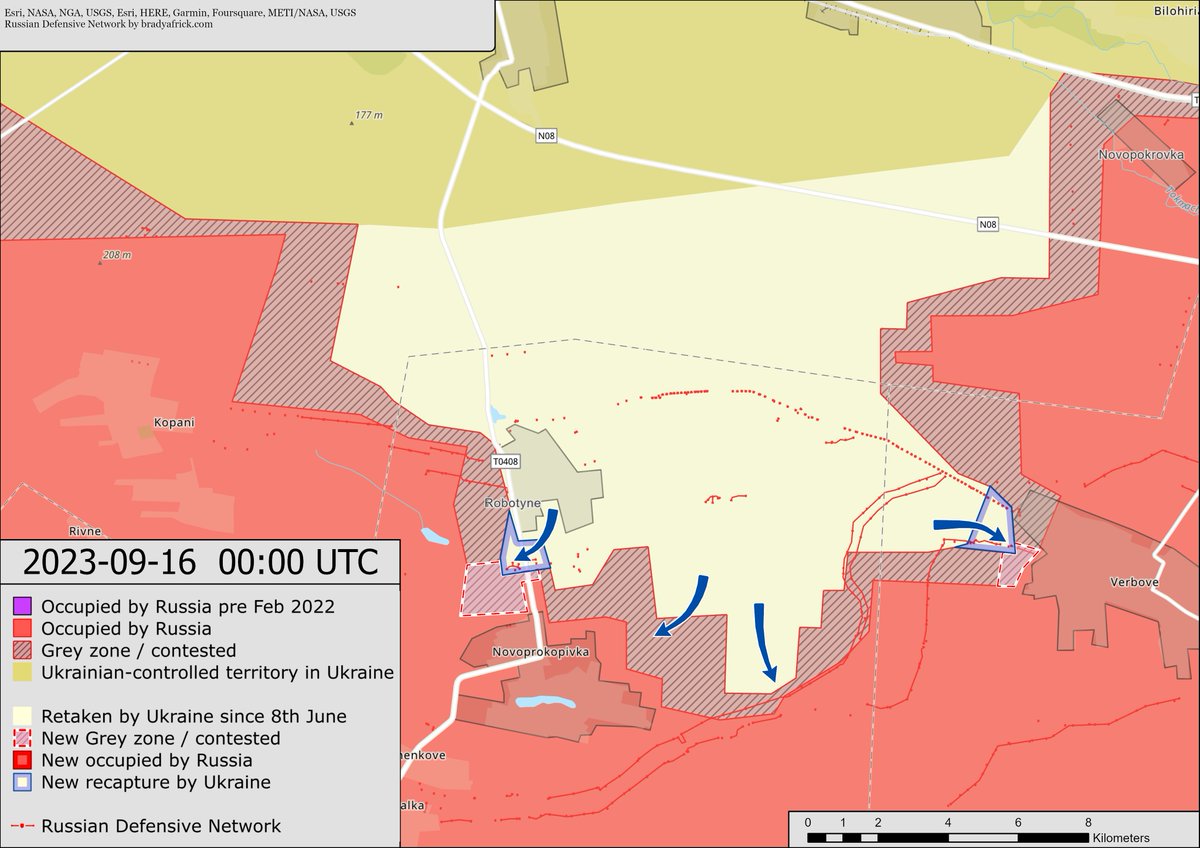Click 'Grey zone / contested' legend text
This screenshot has height=848, width=1200.
139,650
